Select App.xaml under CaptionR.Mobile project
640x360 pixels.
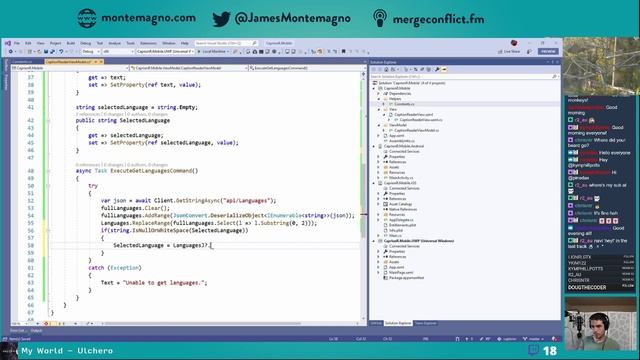396,136
